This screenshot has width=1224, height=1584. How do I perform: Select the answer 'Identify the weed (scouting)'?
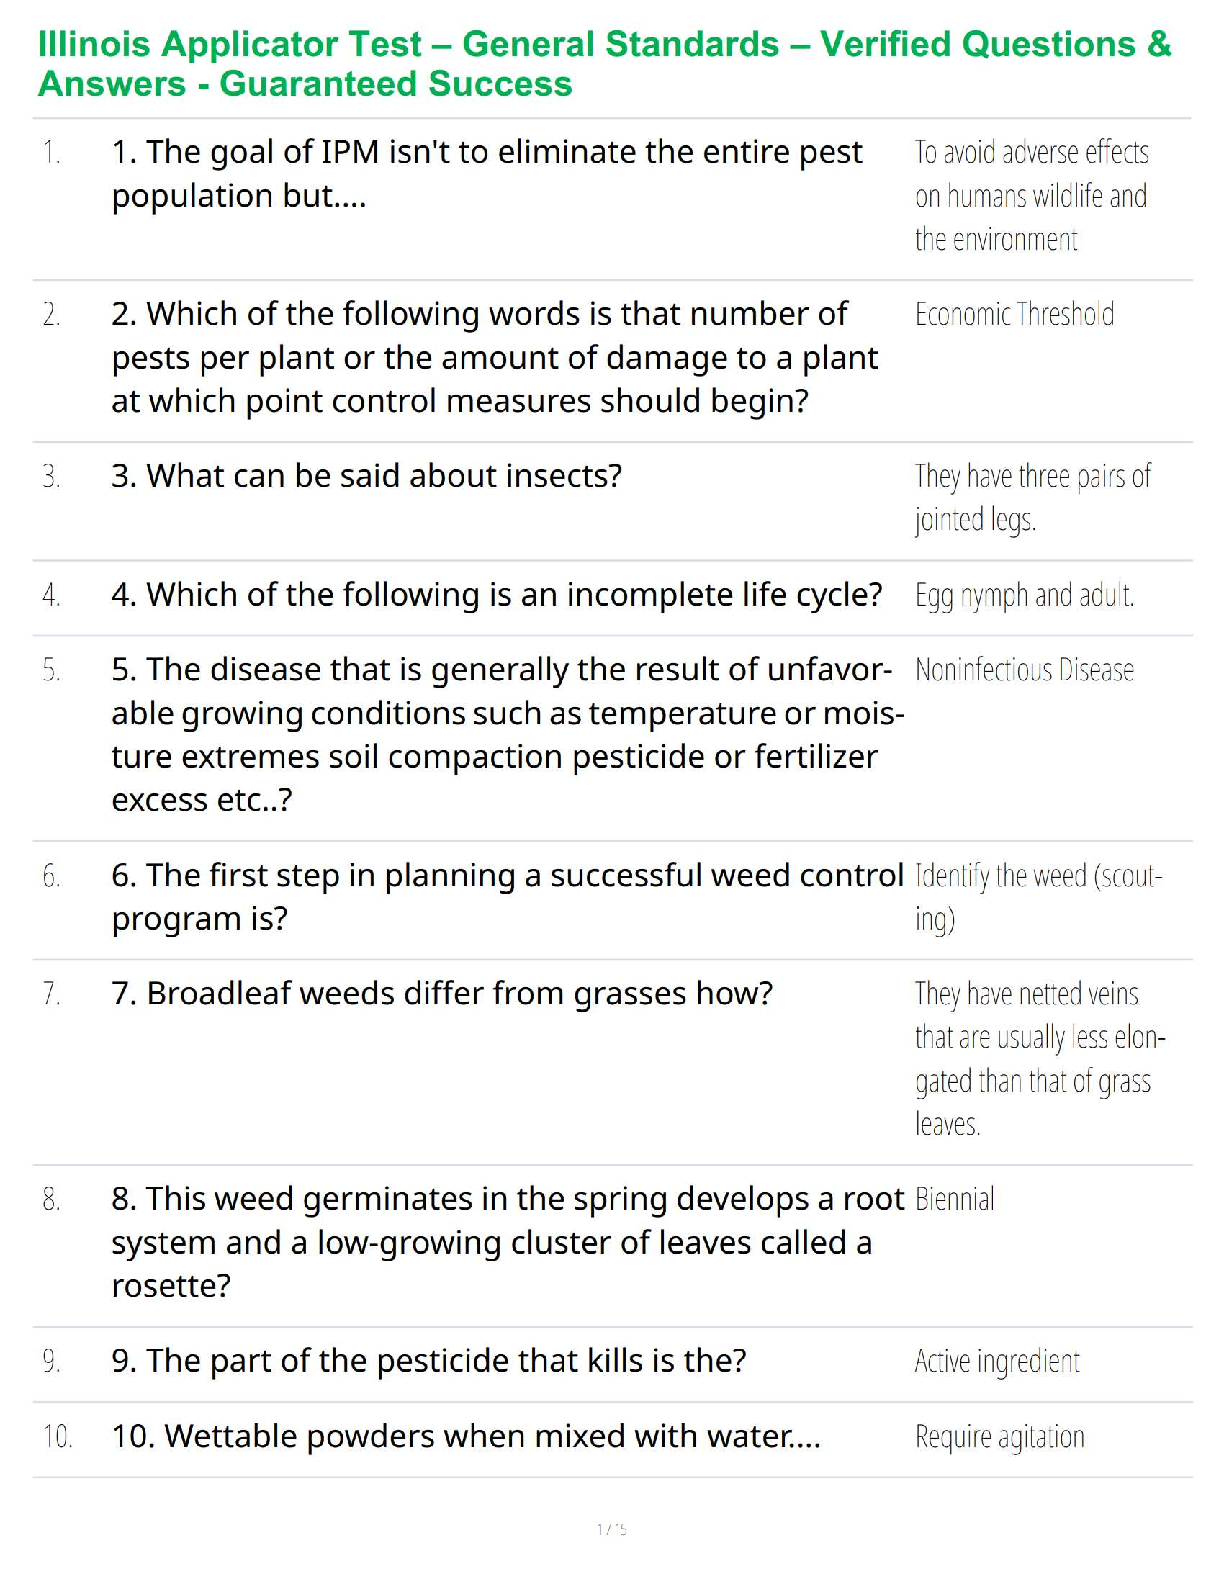tap(1038, 897)
